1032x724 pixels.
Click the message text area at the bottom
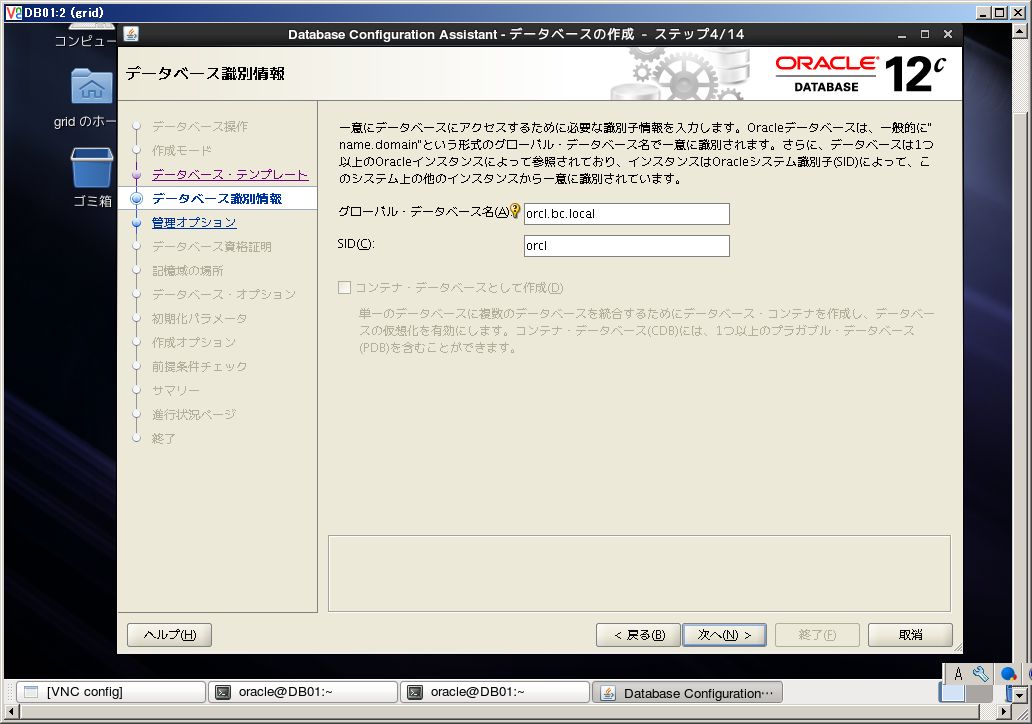pos(639,573)
